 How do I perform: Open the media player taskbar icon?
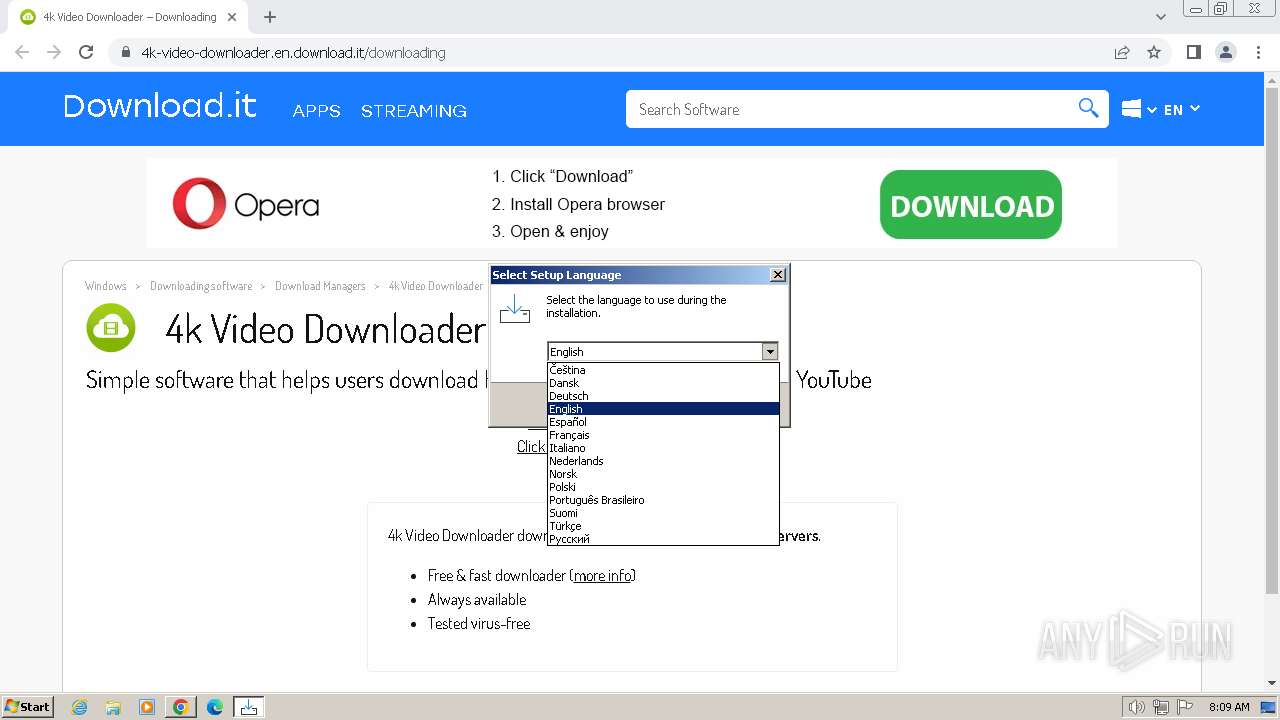(x=147, y=707)
